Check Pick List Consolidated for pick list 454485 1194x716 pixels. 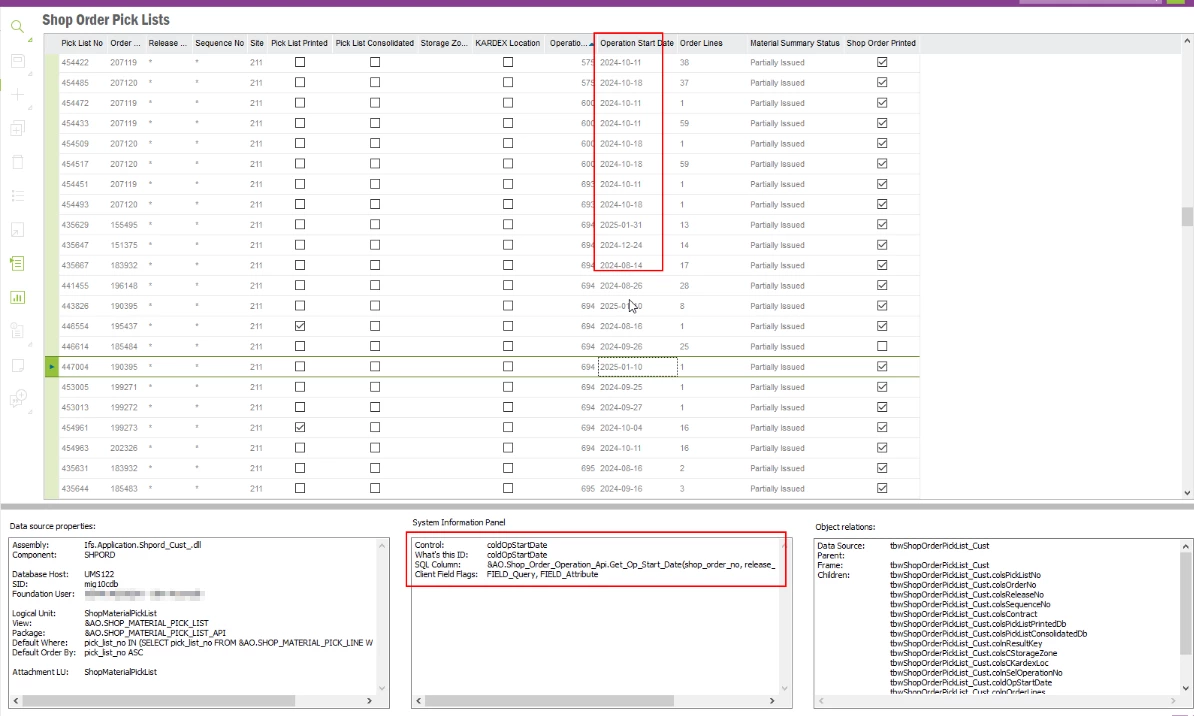click(375, 82)
